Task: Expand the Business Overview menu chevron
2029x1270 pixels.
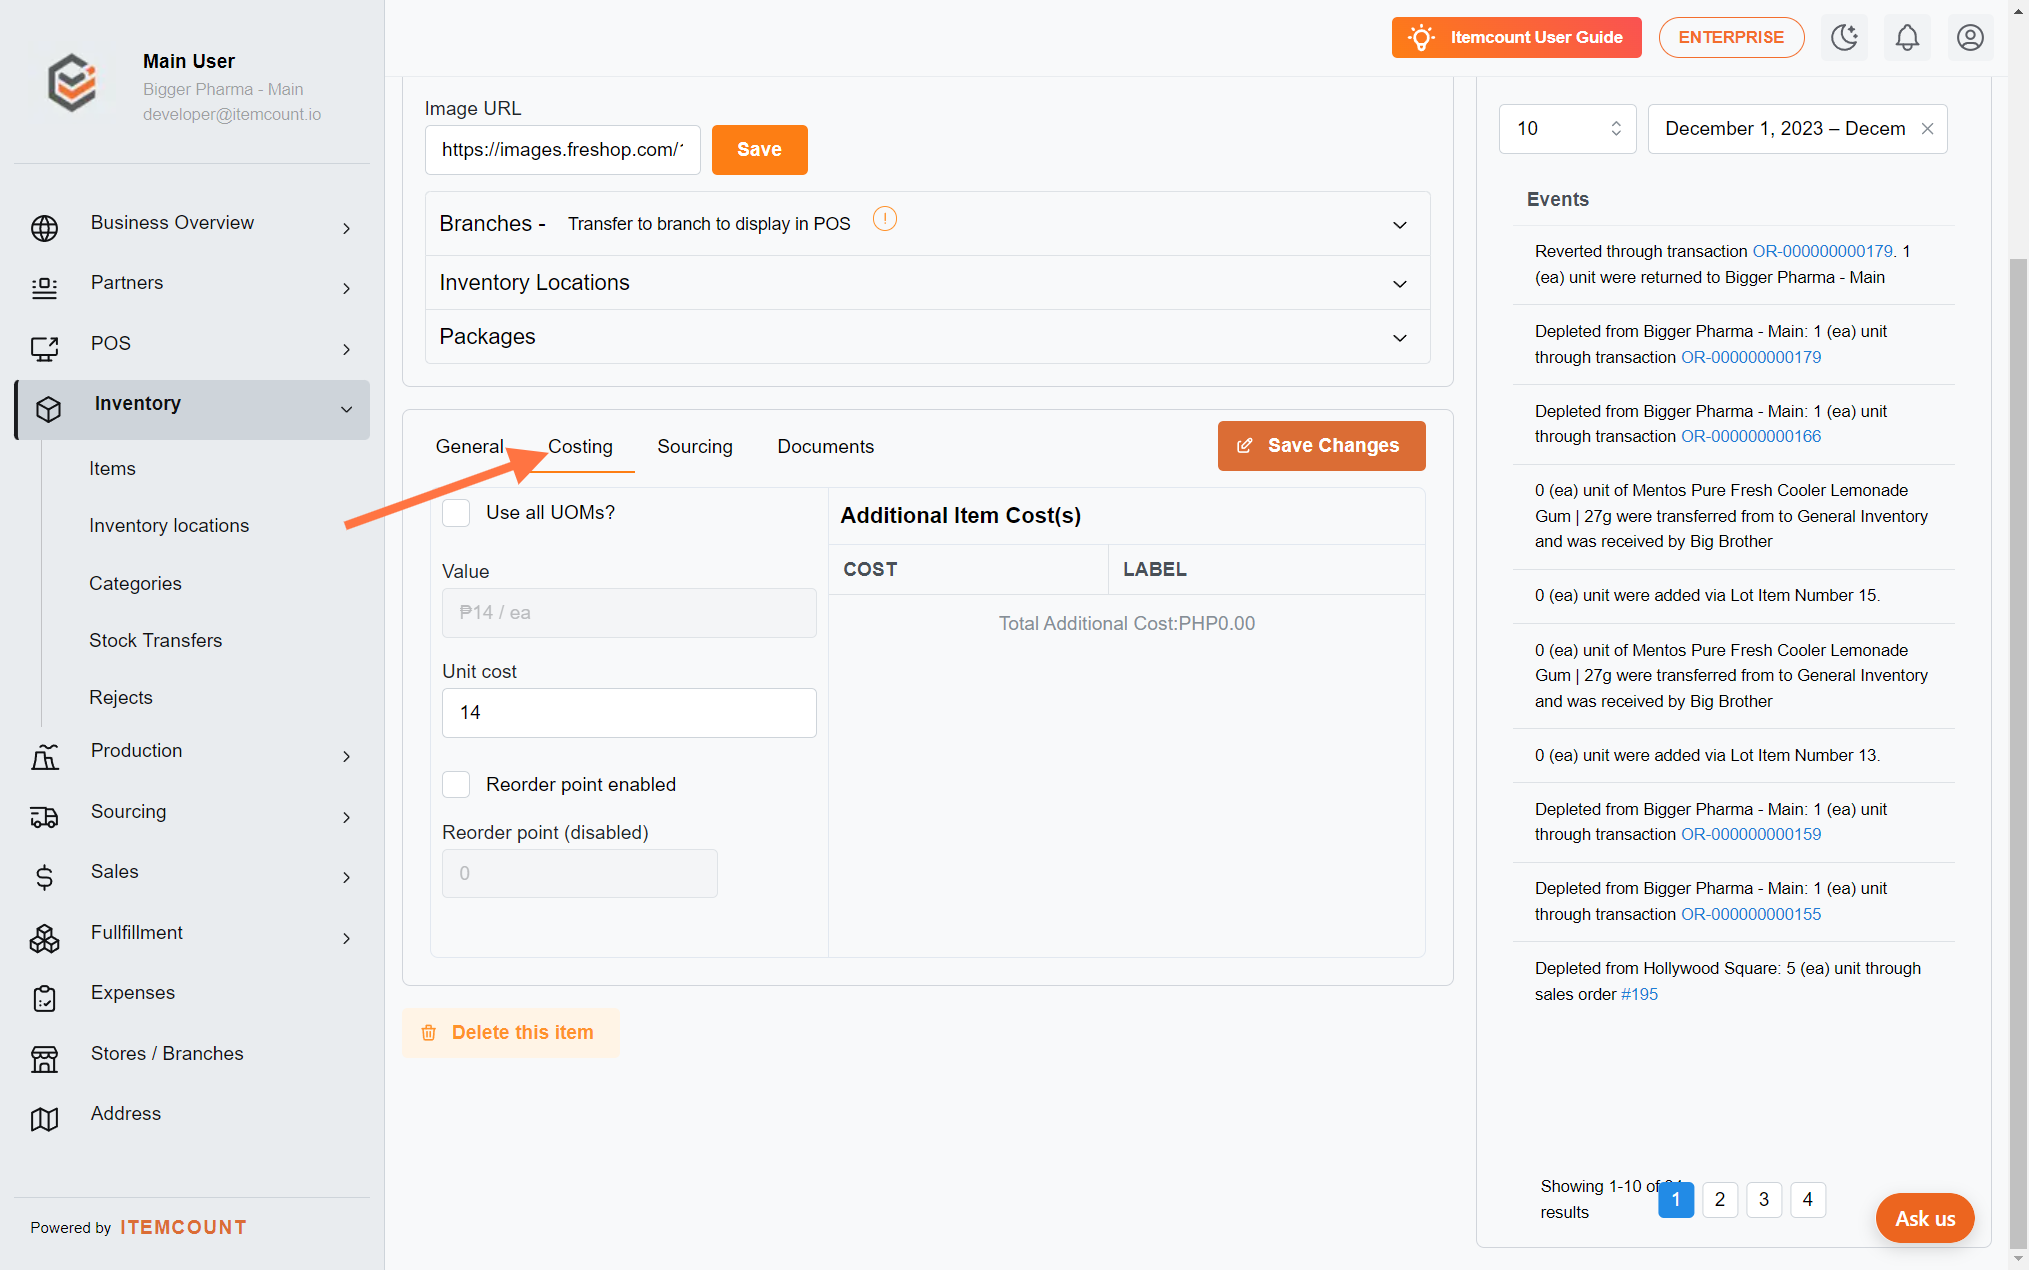Action: point(347,229)
